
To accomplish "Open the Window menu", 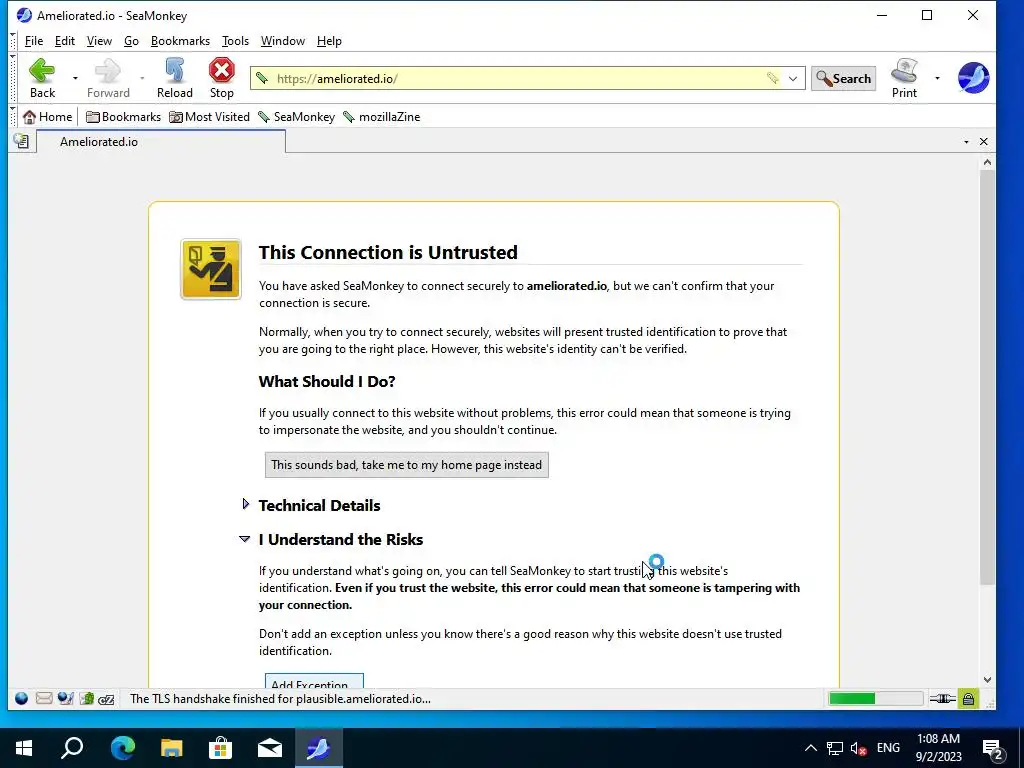I will [x=282, y=40].
